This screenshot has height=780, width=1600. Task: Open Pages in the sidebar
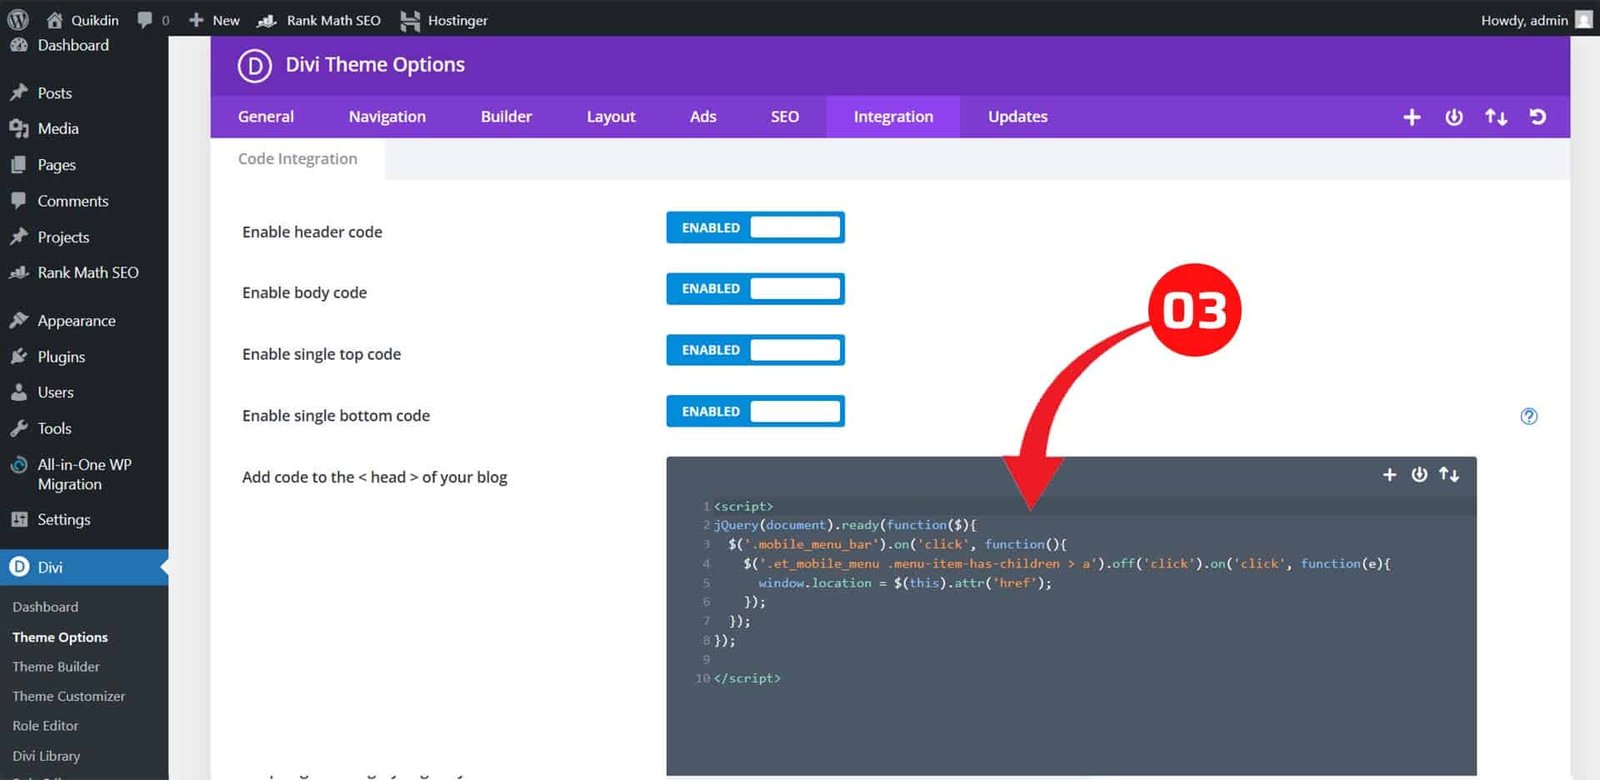point(57,165)
